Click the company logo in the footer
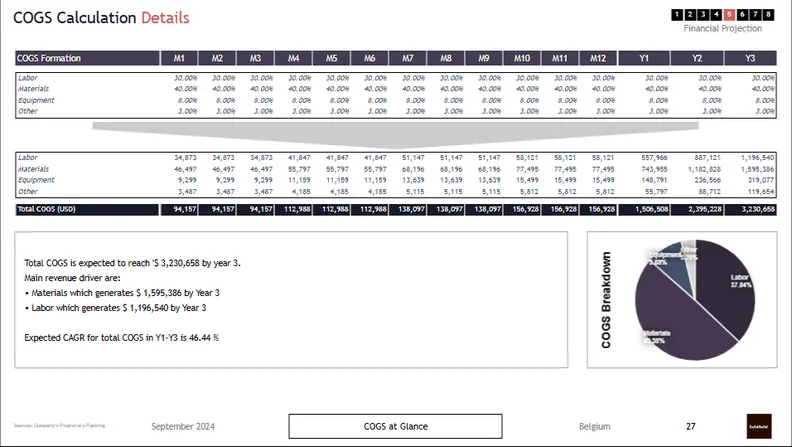The height and width of the screenshot is (447, 792). point(759,426)
